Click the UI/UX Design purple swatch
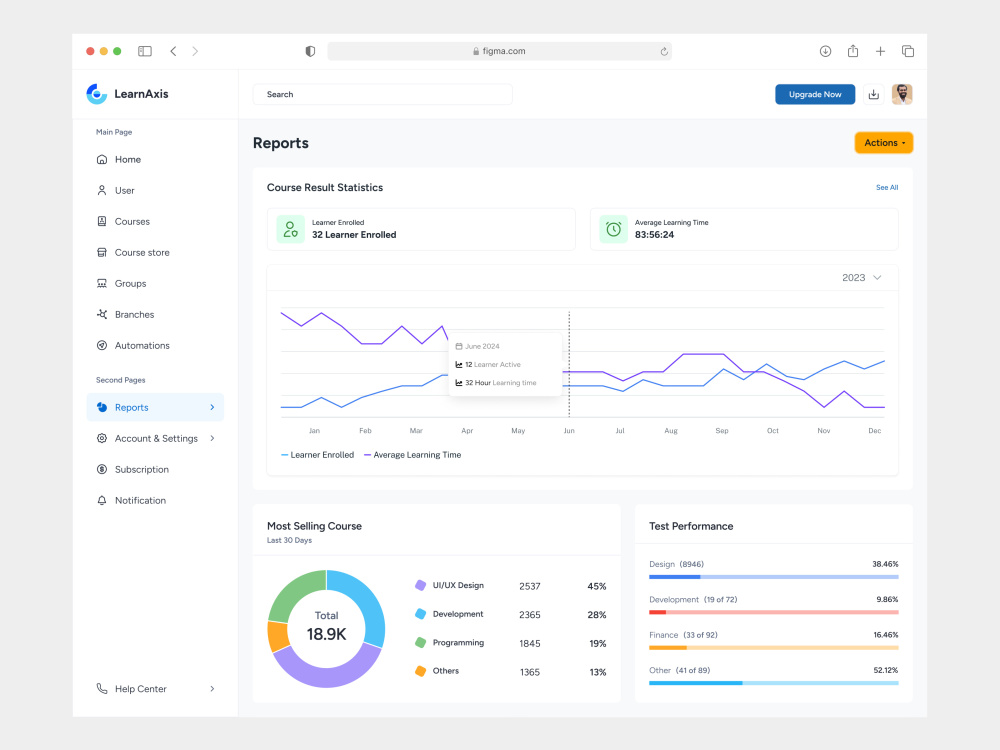1000x750 pixels. click(x=420, y=585)
